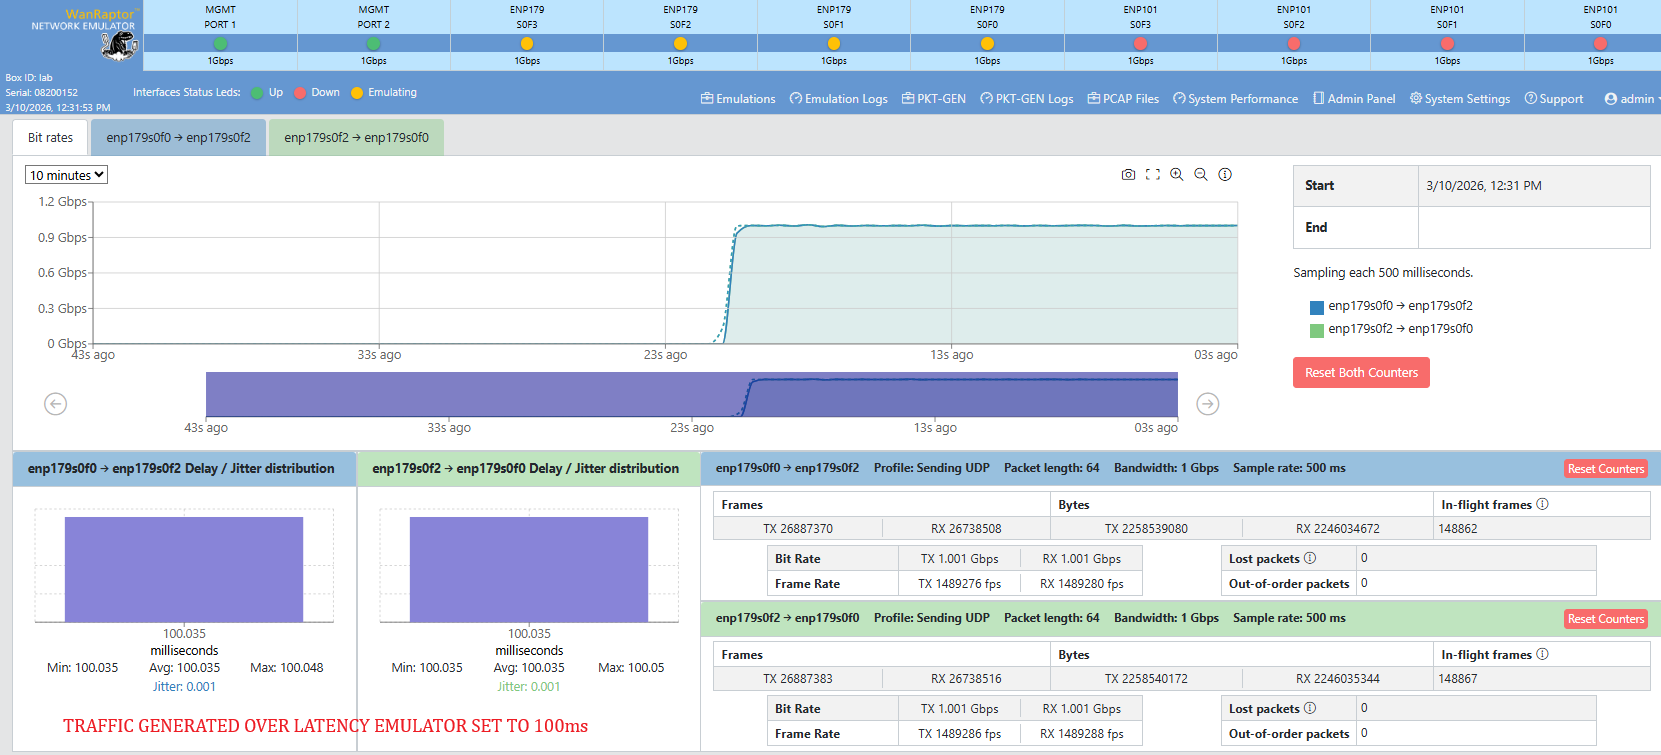This screenshot has height=755, width=1661.
Task: Switch to the enp179s0f2 → enp179s0f0 tab
Action: point(356,138)
